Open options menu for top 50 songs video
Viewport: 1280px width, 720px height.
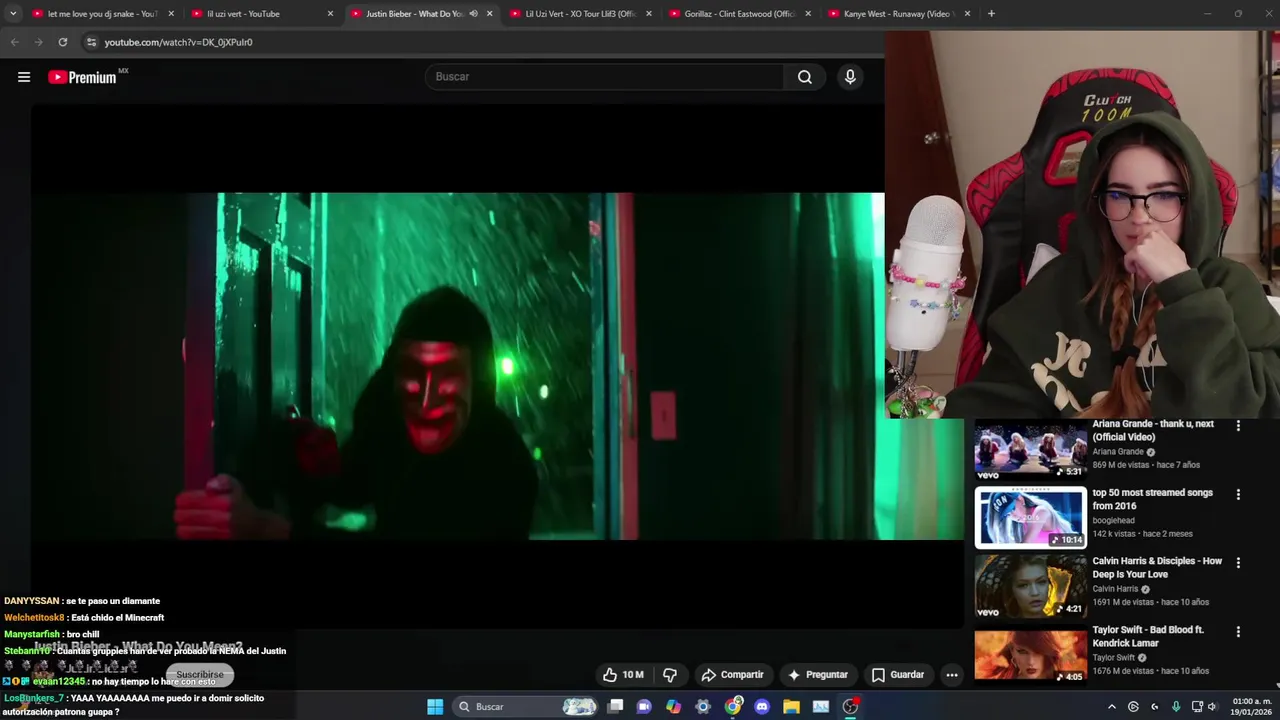(1238, 494)
